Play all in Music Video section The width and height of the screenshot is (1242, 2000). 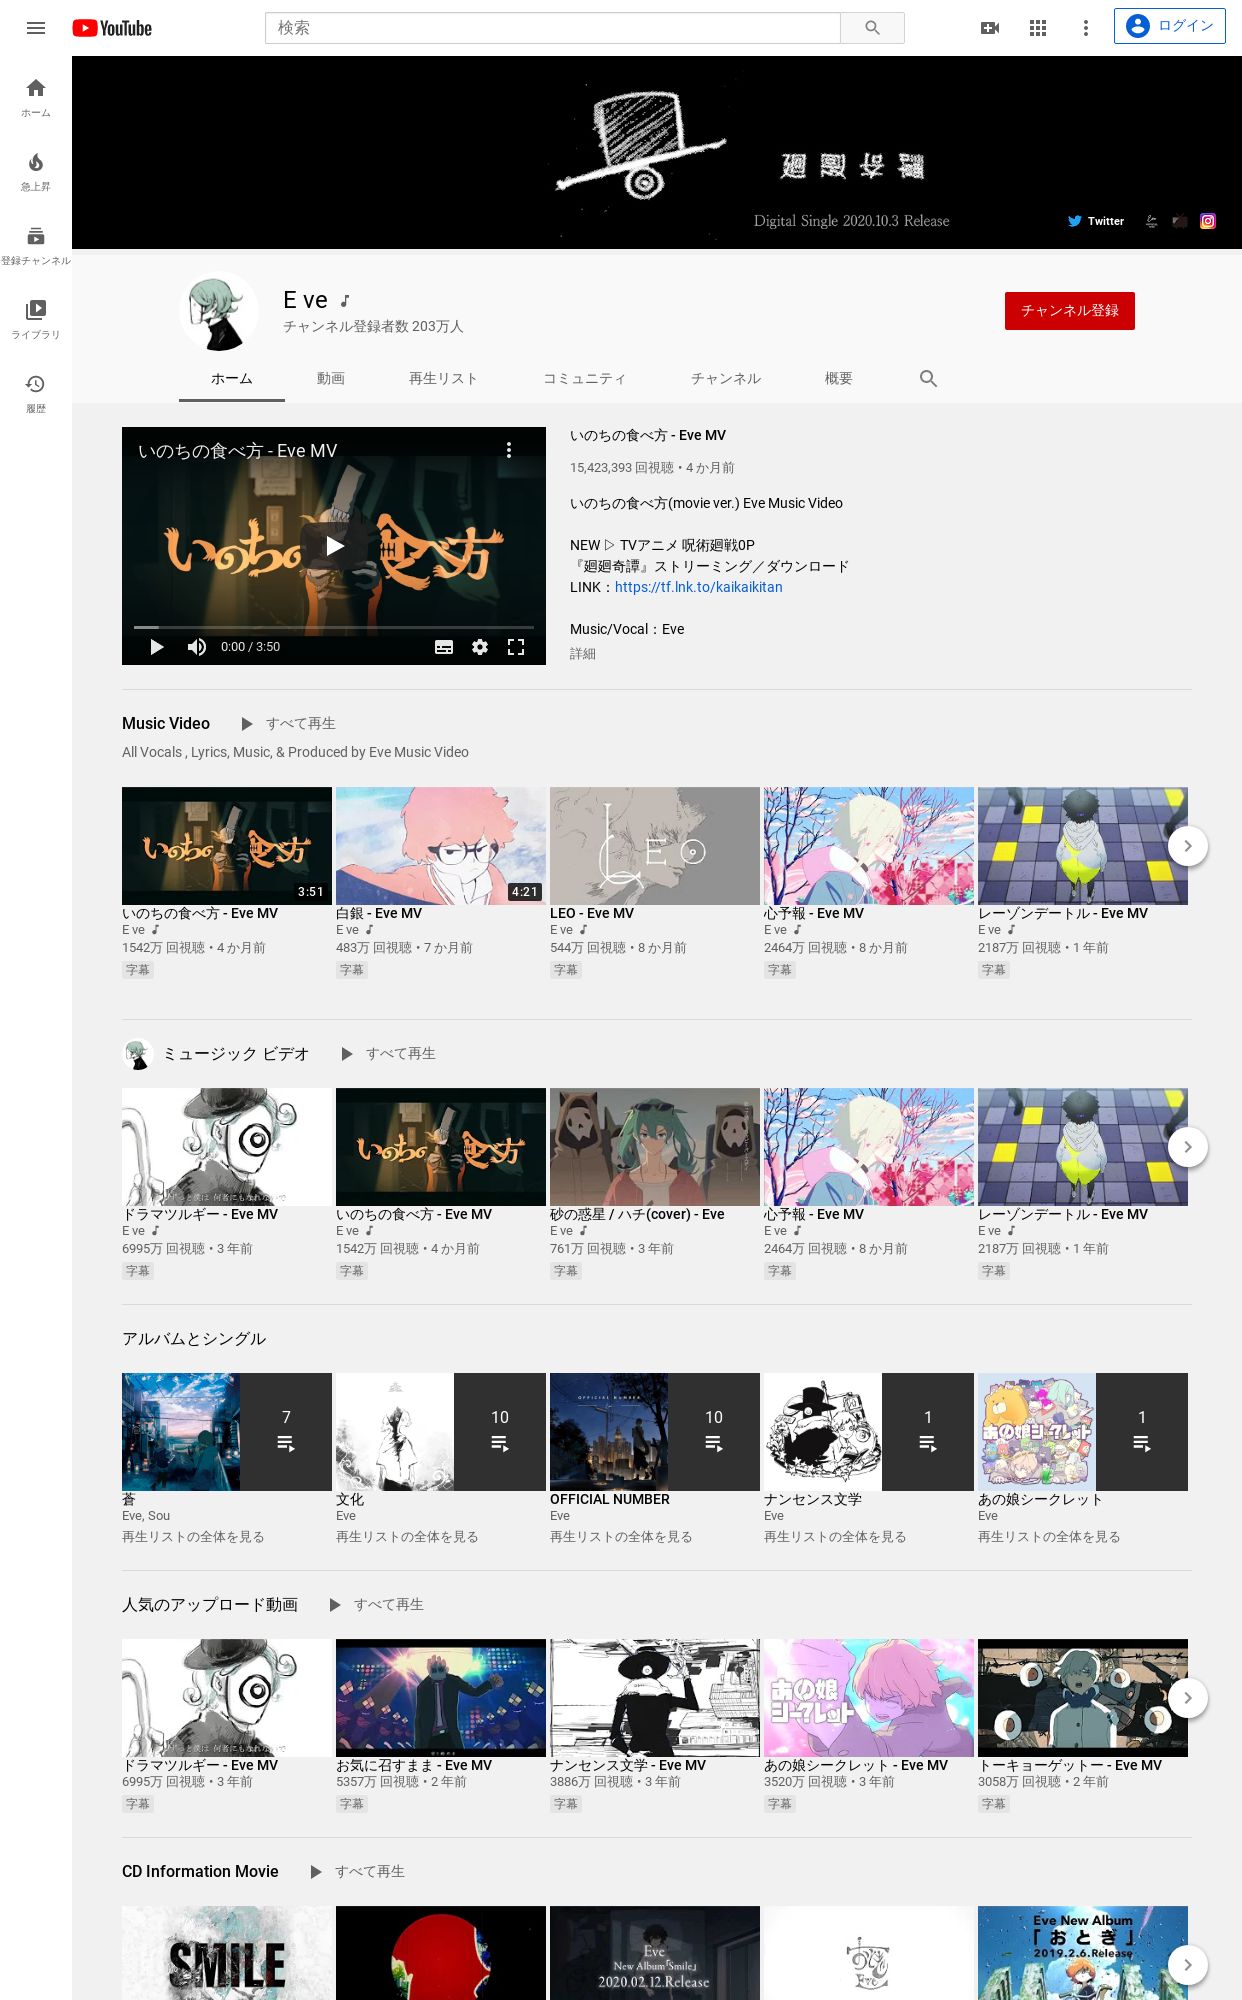(x=288, y=723)
